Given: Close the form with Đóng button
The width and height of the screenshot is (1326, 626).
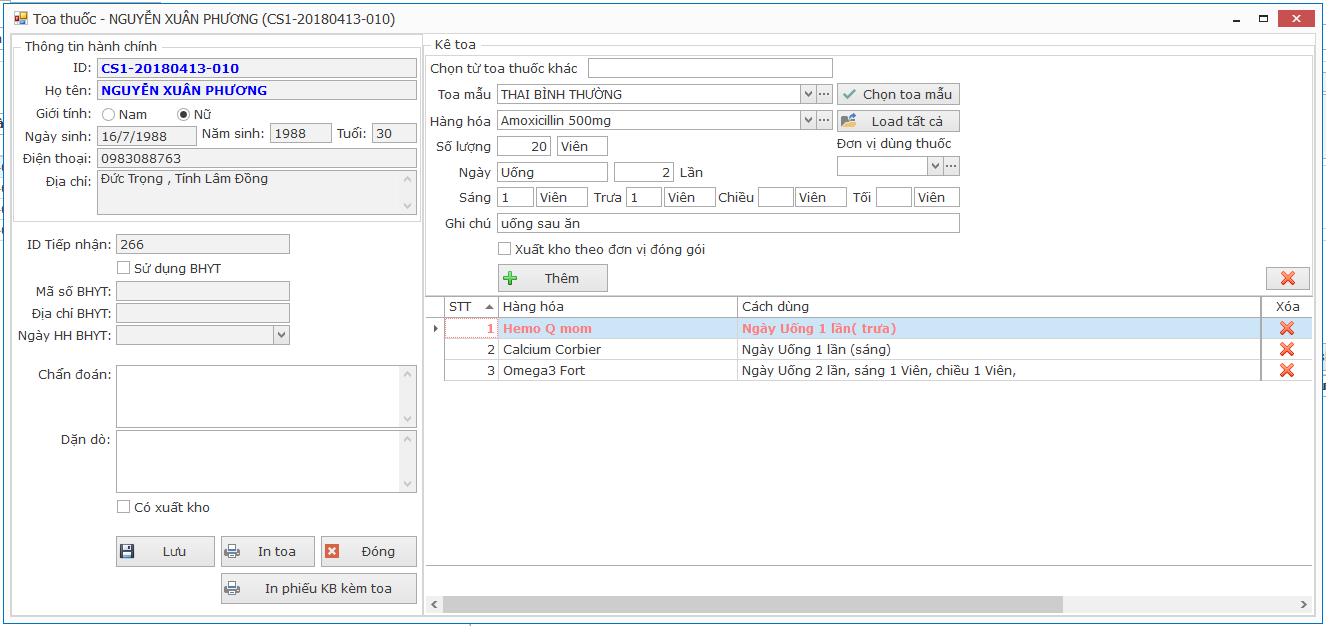Looking at the screenshot, I should click(x=369, y=551).
